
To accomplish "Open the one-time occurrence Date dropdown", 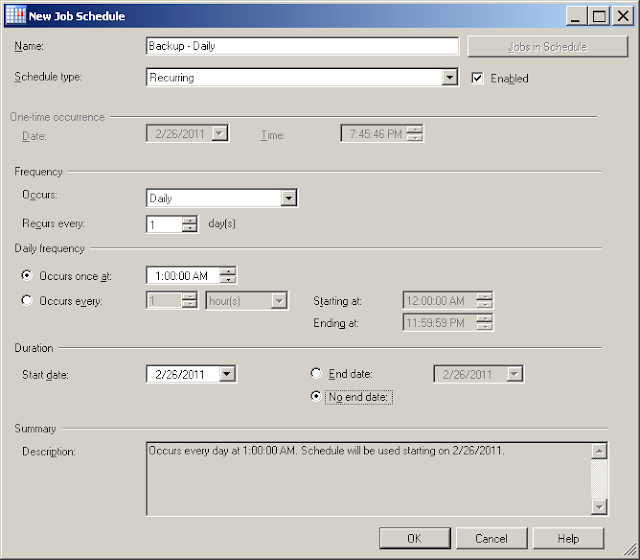I will (220, 133).
